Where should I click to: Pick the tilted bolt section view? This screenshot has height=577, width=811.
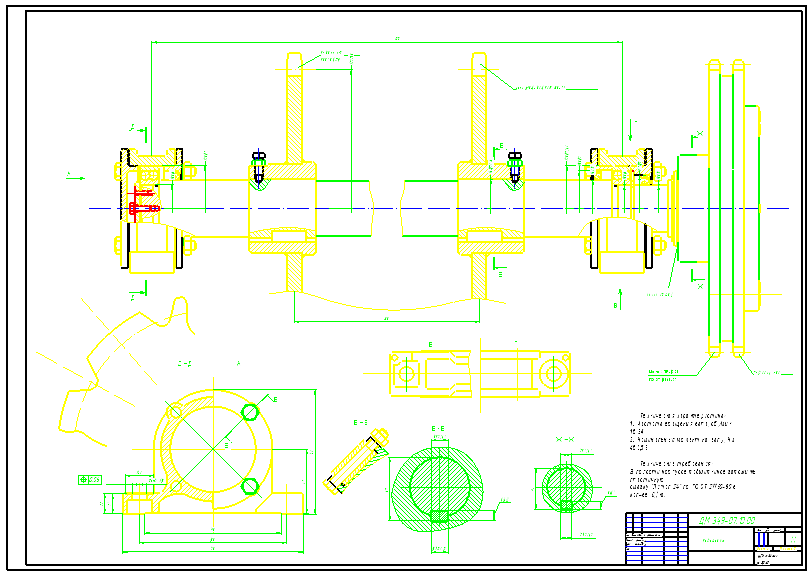tap(357, 461)
